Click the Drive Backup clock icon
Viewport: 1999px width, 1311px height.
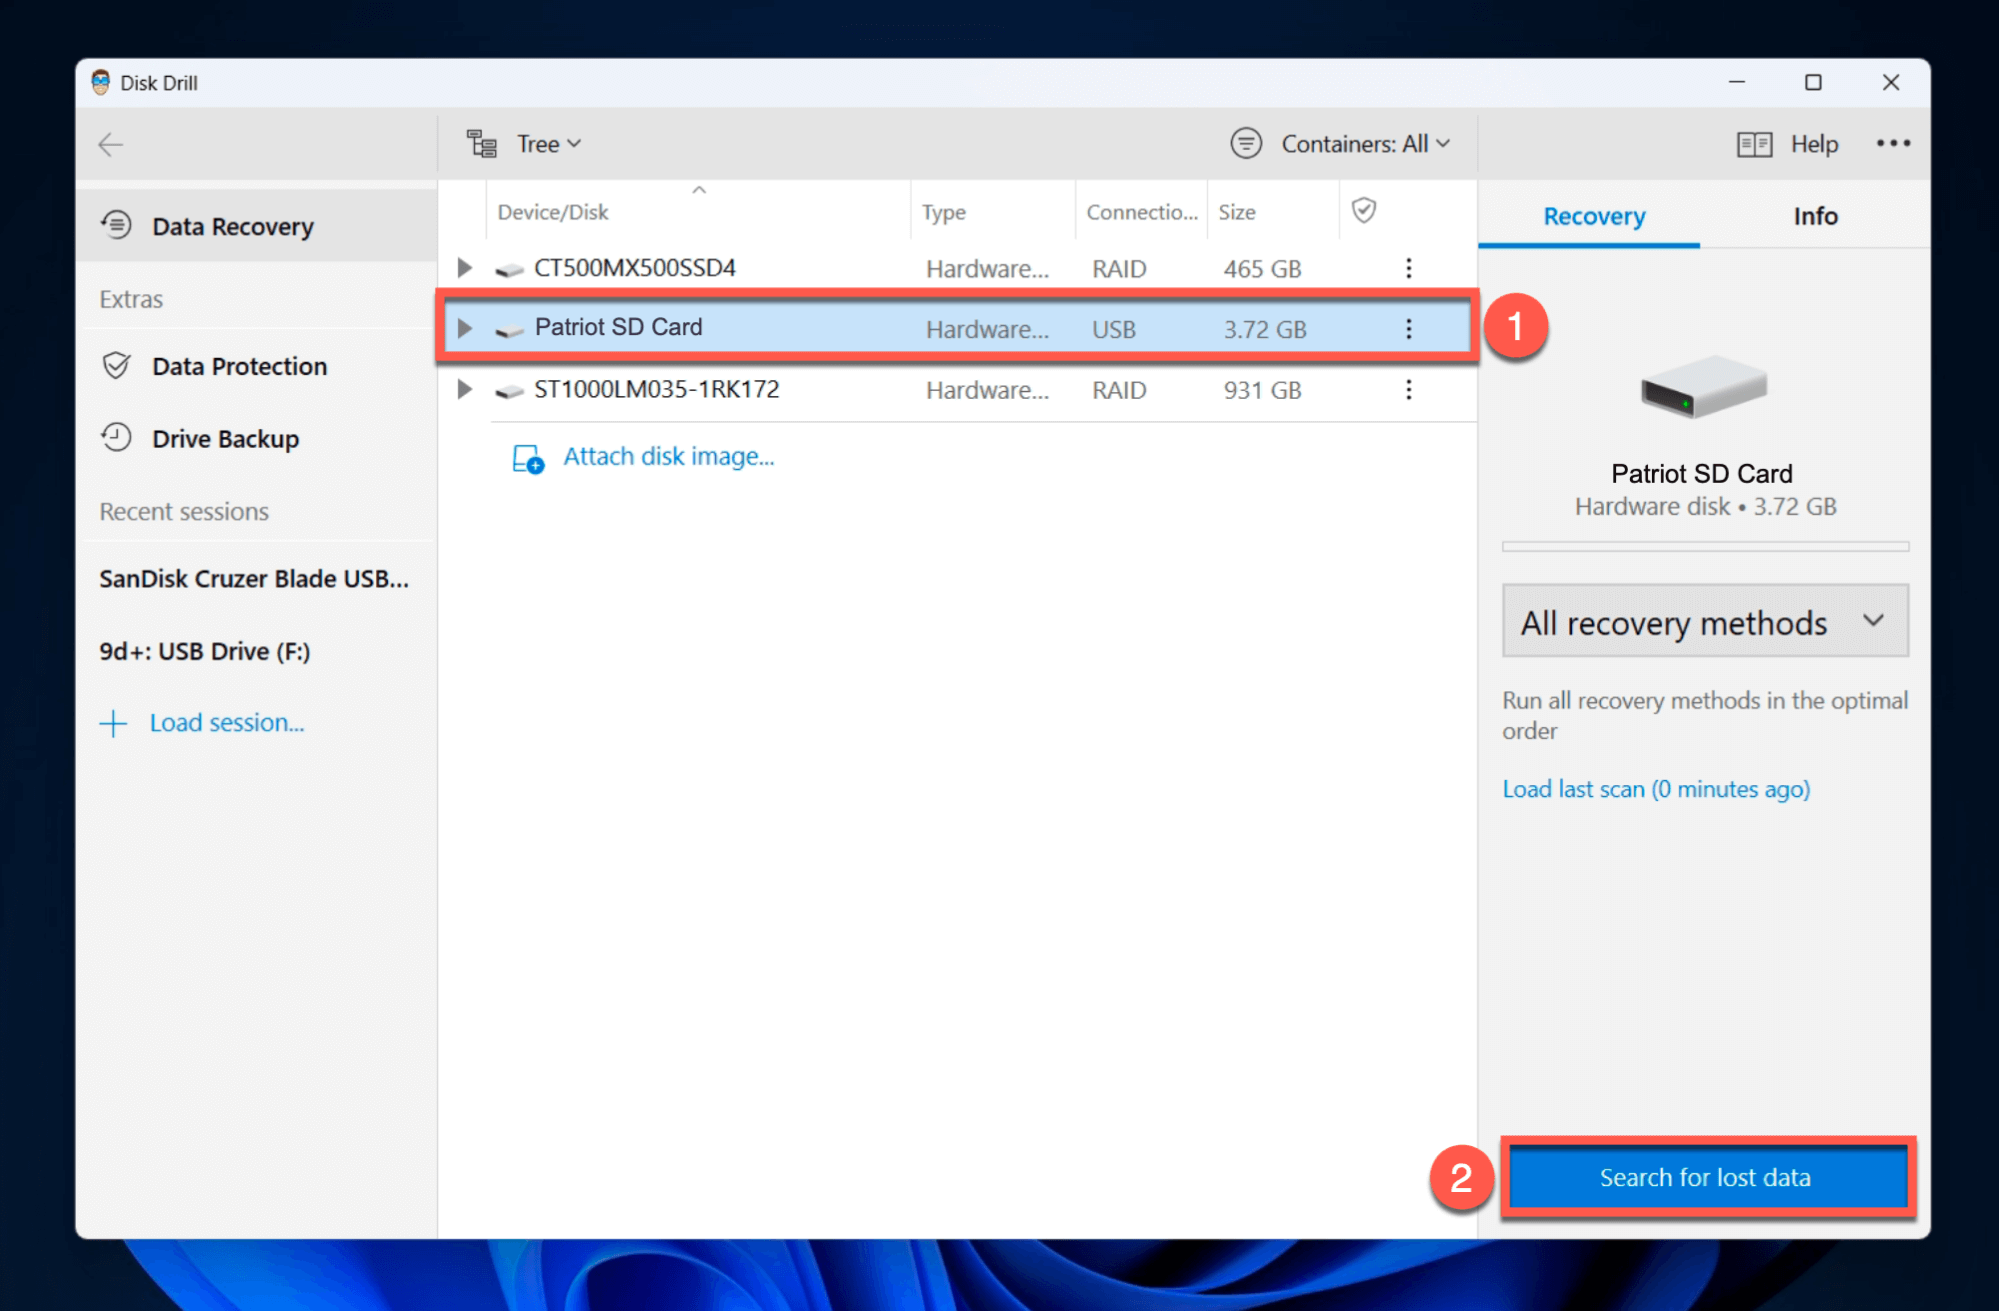(116, 437)
